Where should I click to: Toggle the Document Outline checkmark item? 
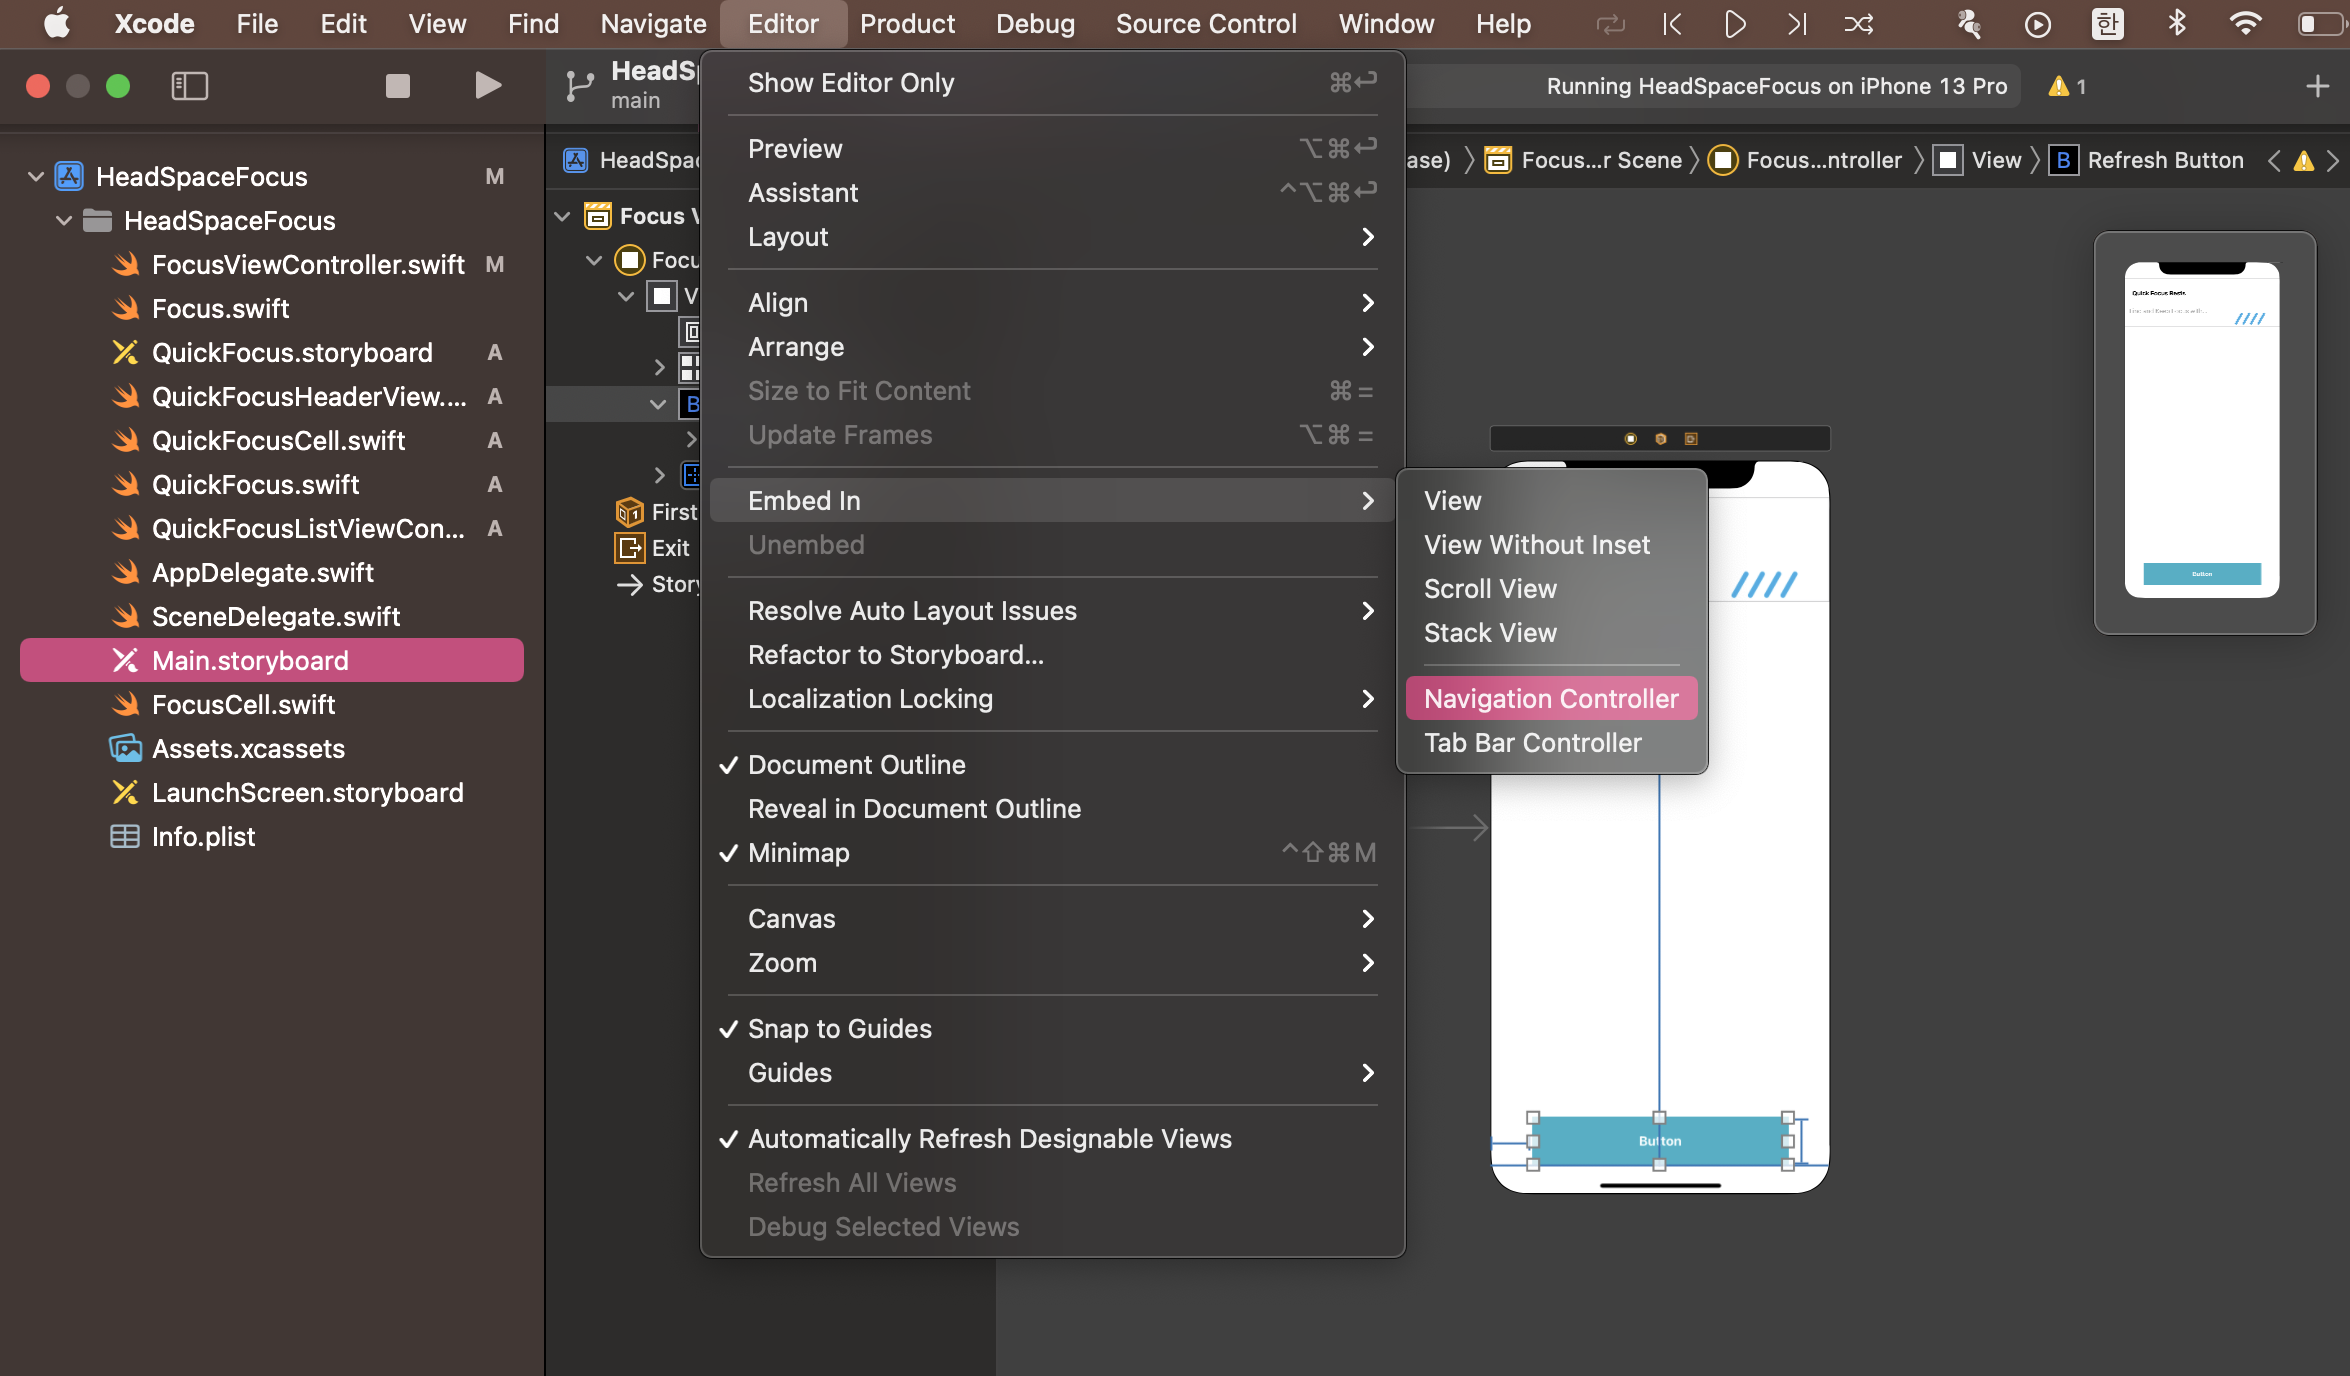click(856, 764)
